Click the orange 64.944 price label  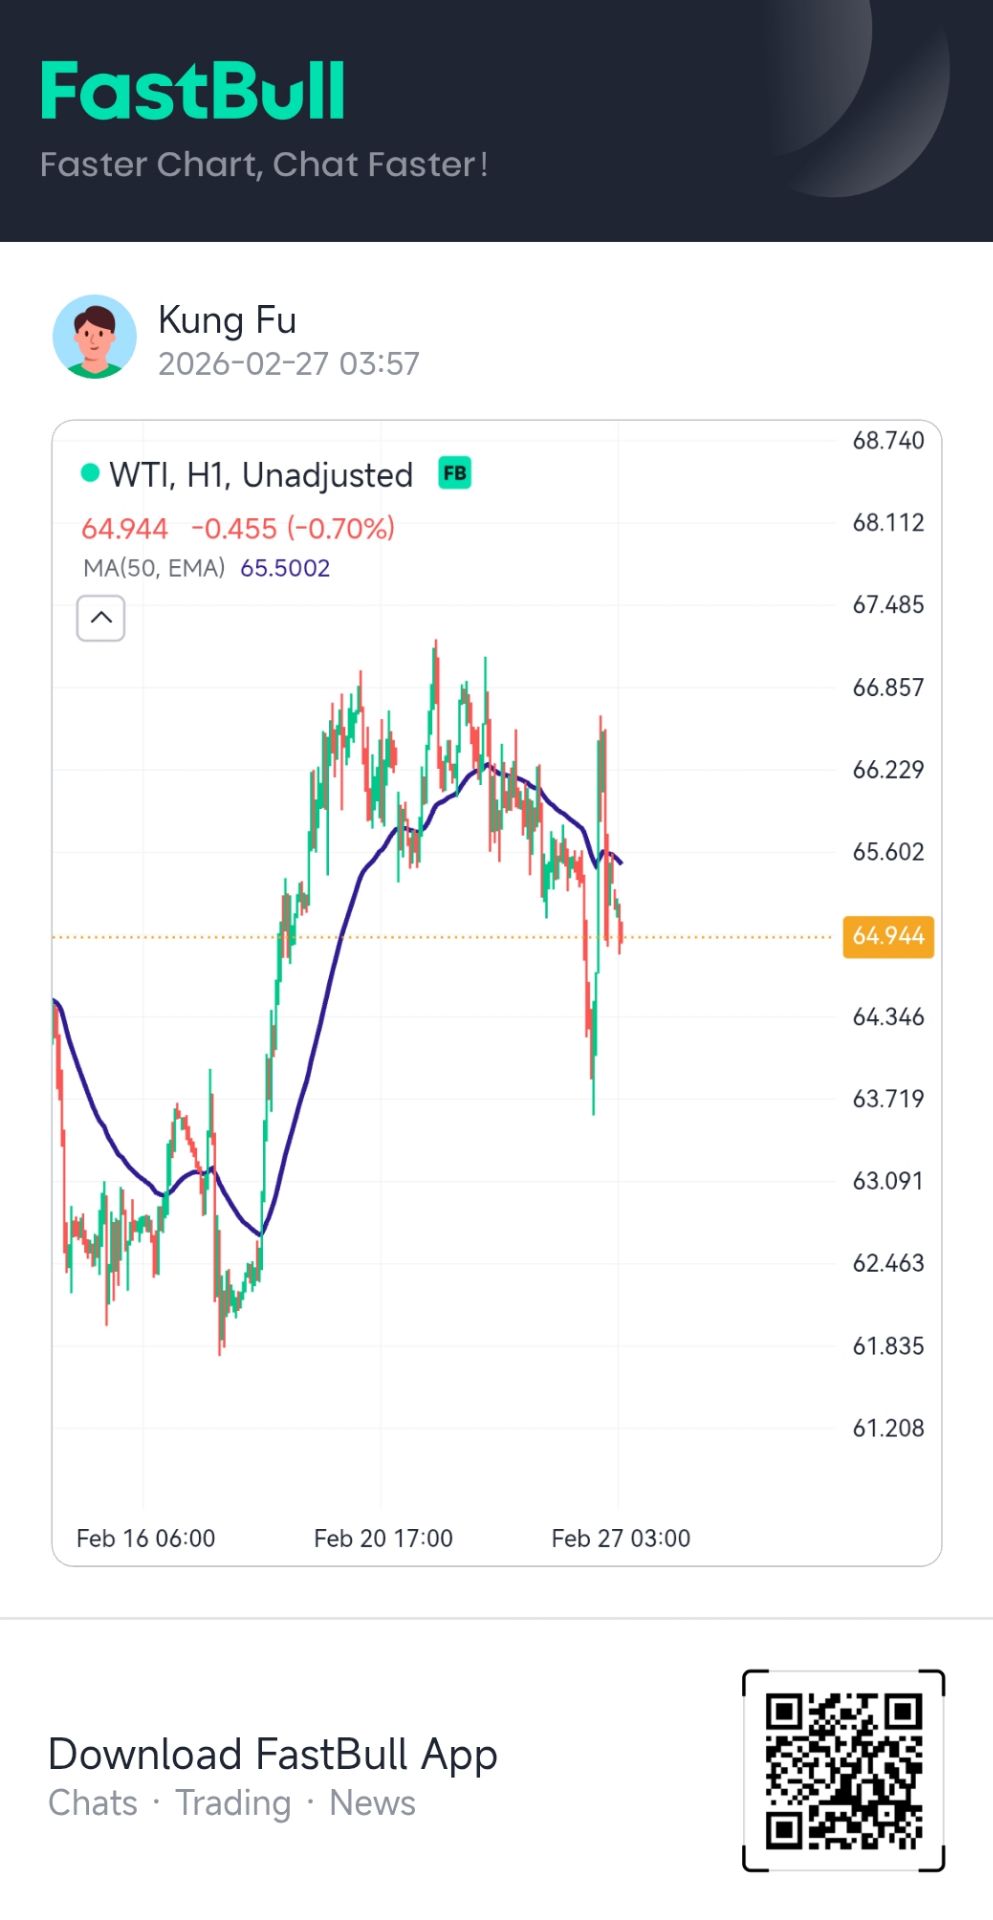888,937
